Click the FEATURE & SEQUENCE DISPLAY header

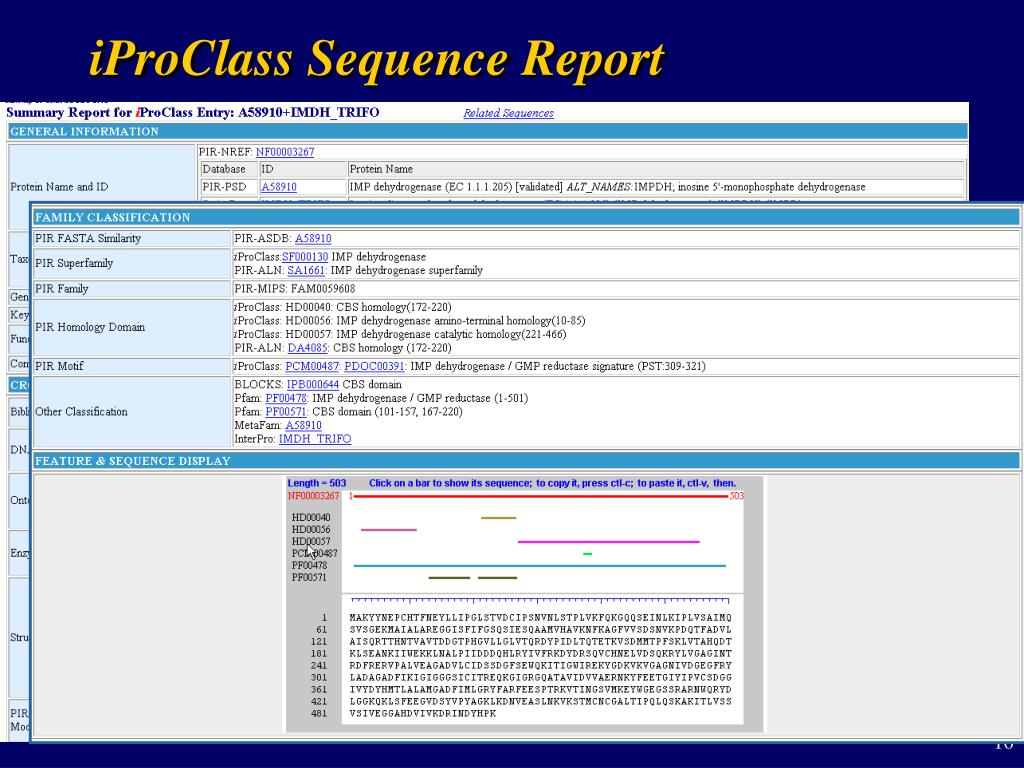[x=526, y=461]
